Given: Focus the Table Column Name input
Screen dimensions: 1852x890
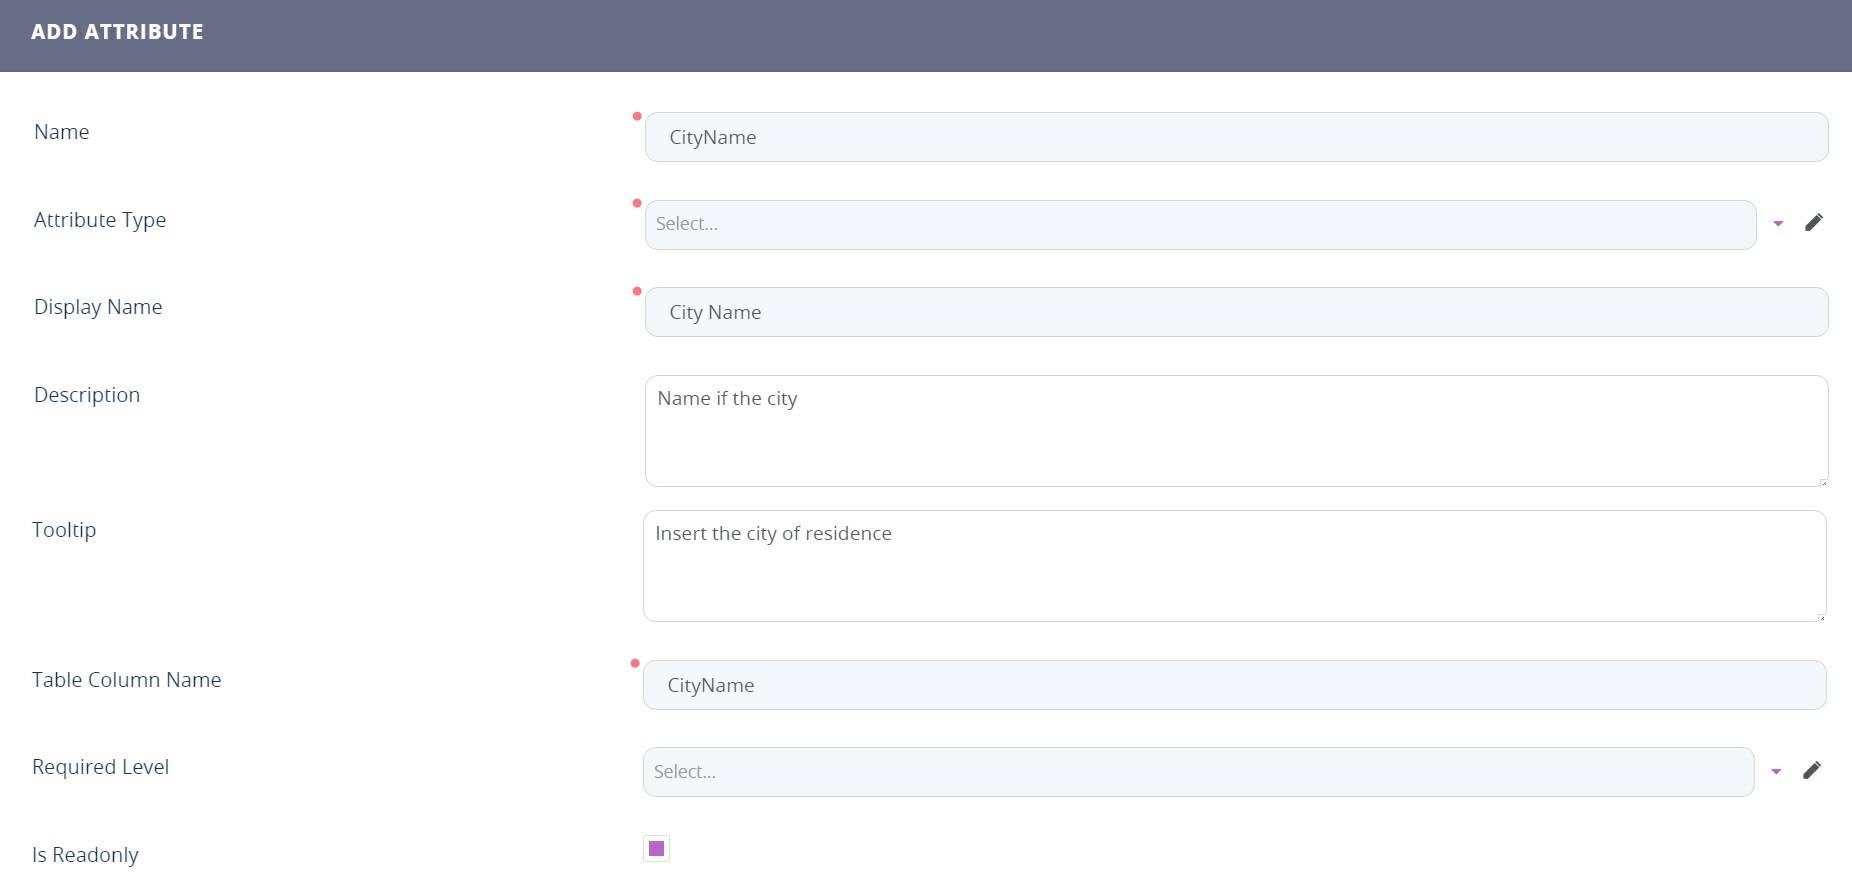Looking at the screenshot, I should tap(1234, 685).
